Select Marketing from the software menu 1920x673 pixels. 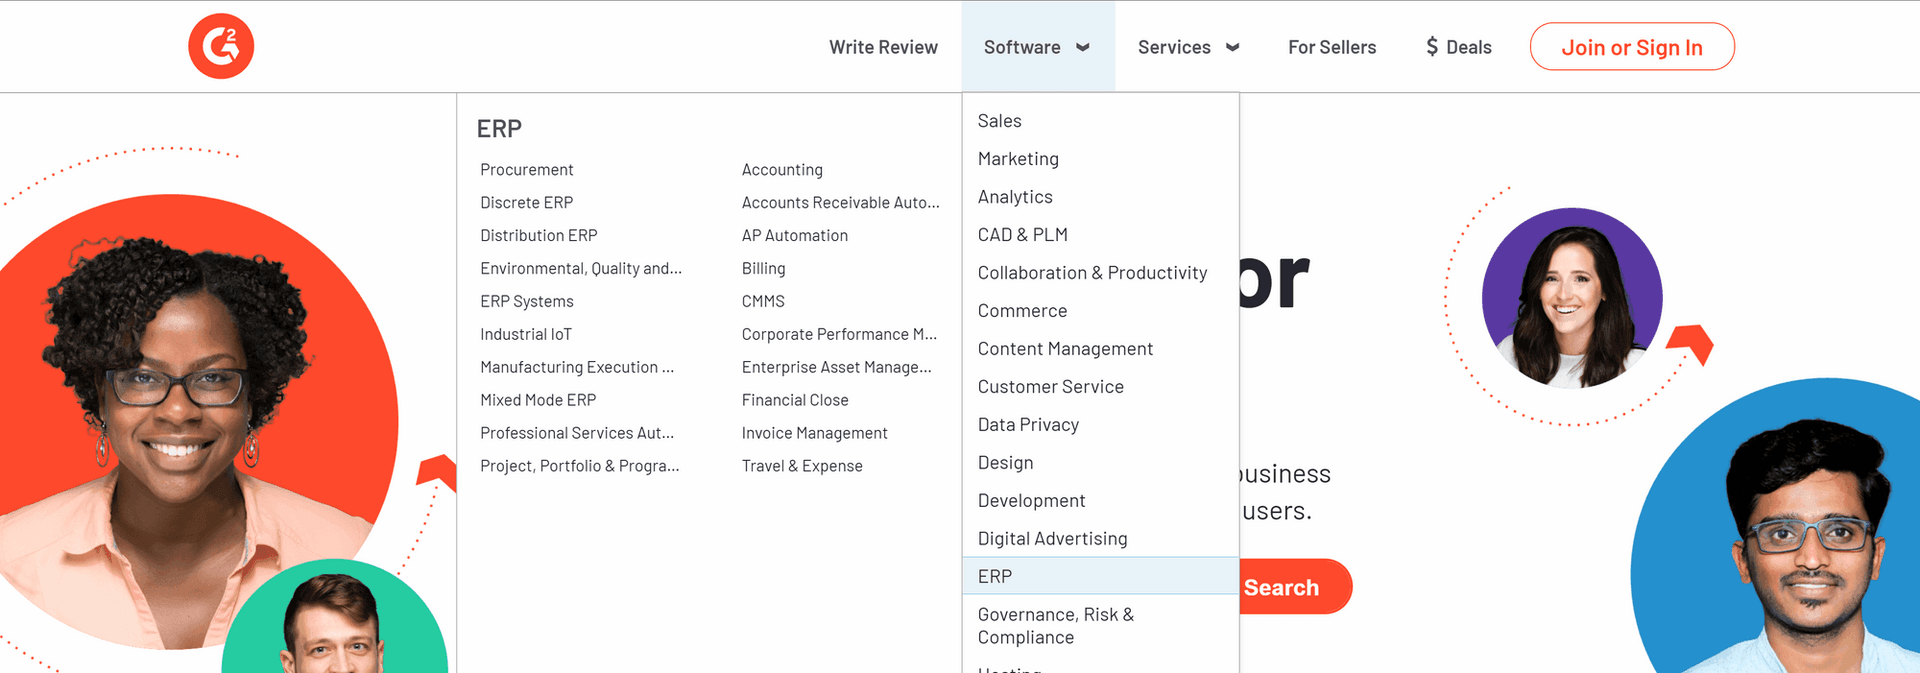[x=1018, y=159]
